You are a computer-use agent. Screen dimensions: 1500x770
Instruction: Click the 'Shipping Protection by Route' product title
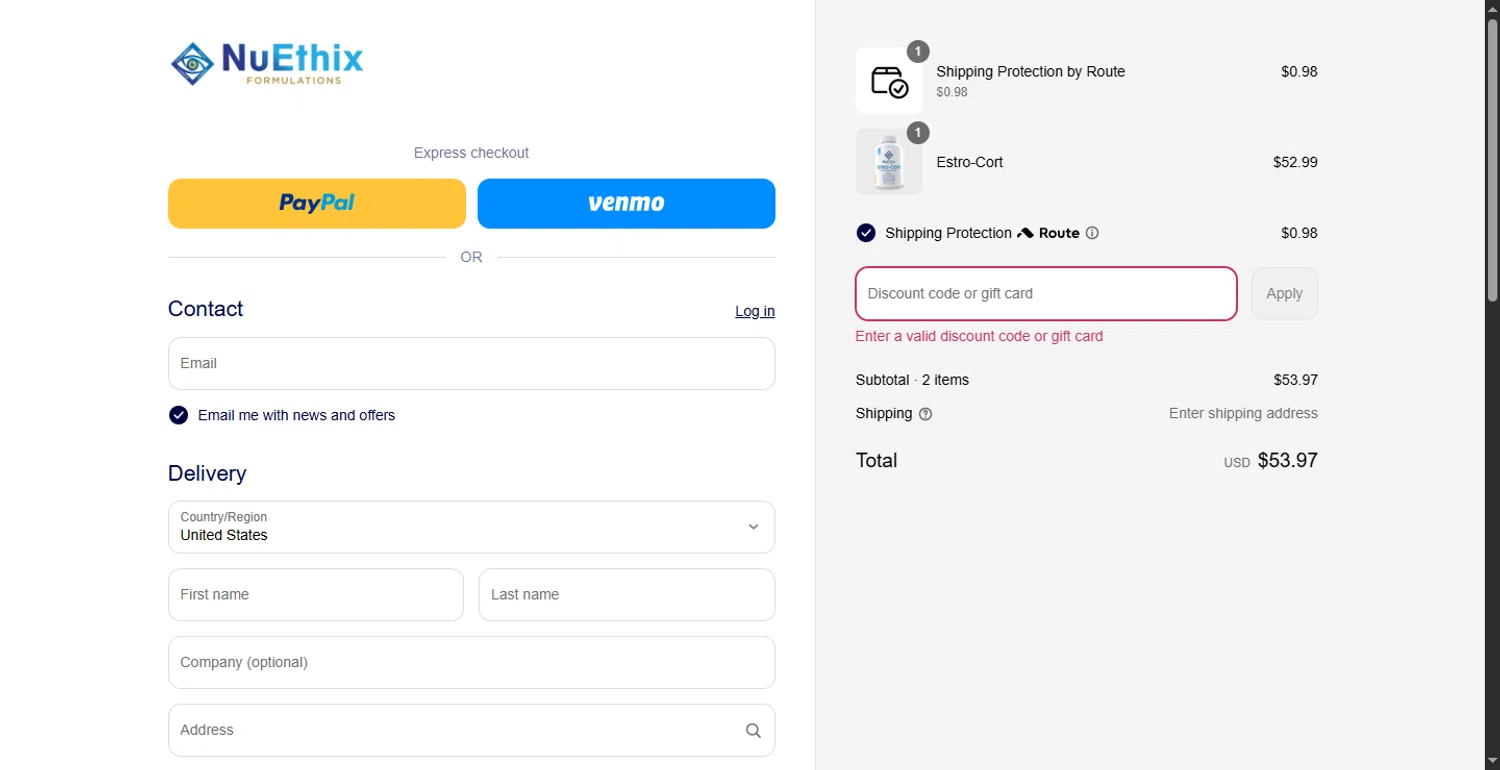pos(1031,72)
